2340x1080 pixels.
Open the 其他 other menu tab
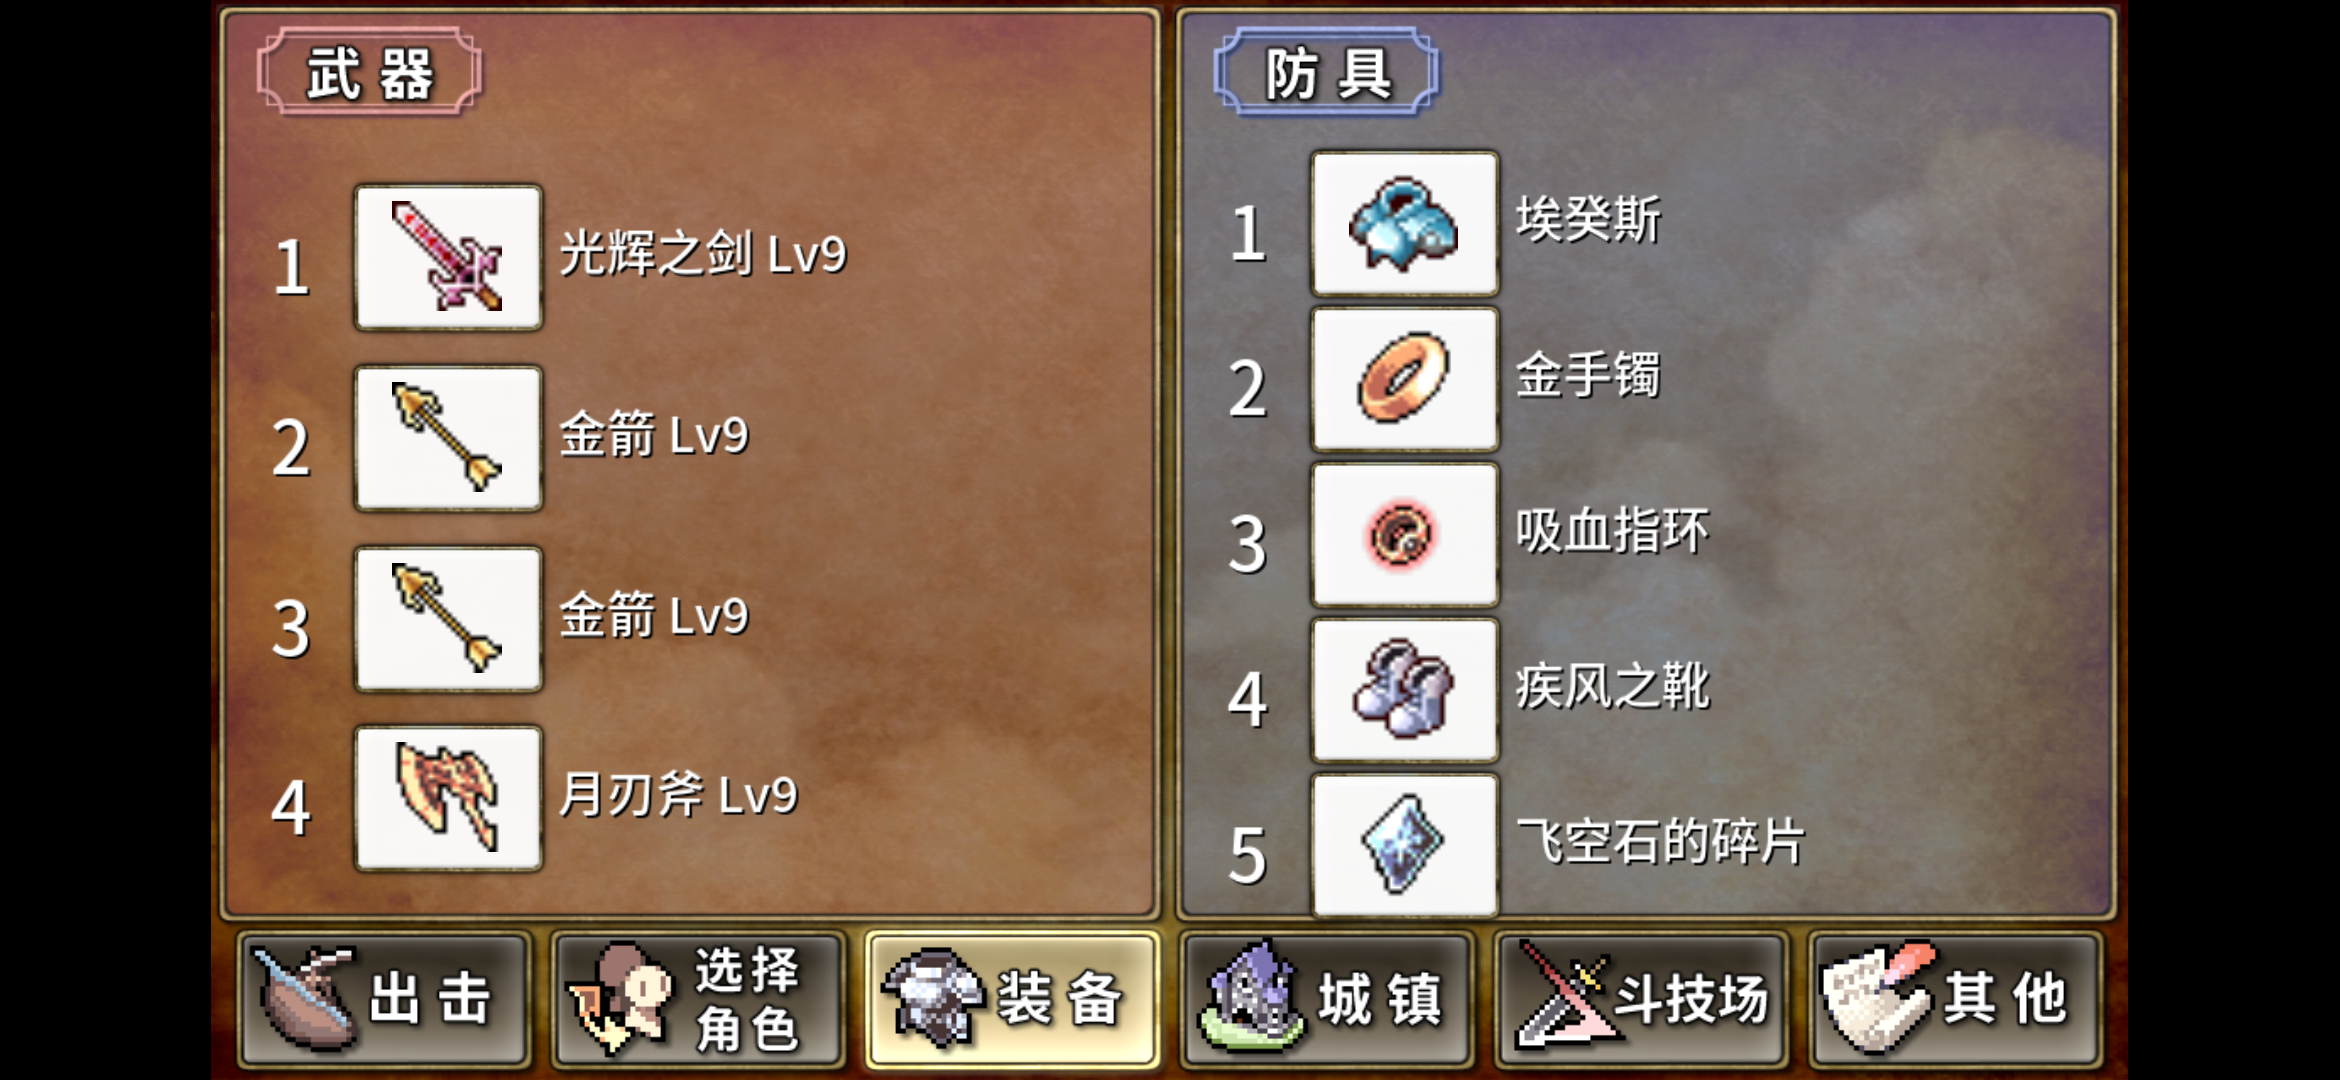1955,1000
